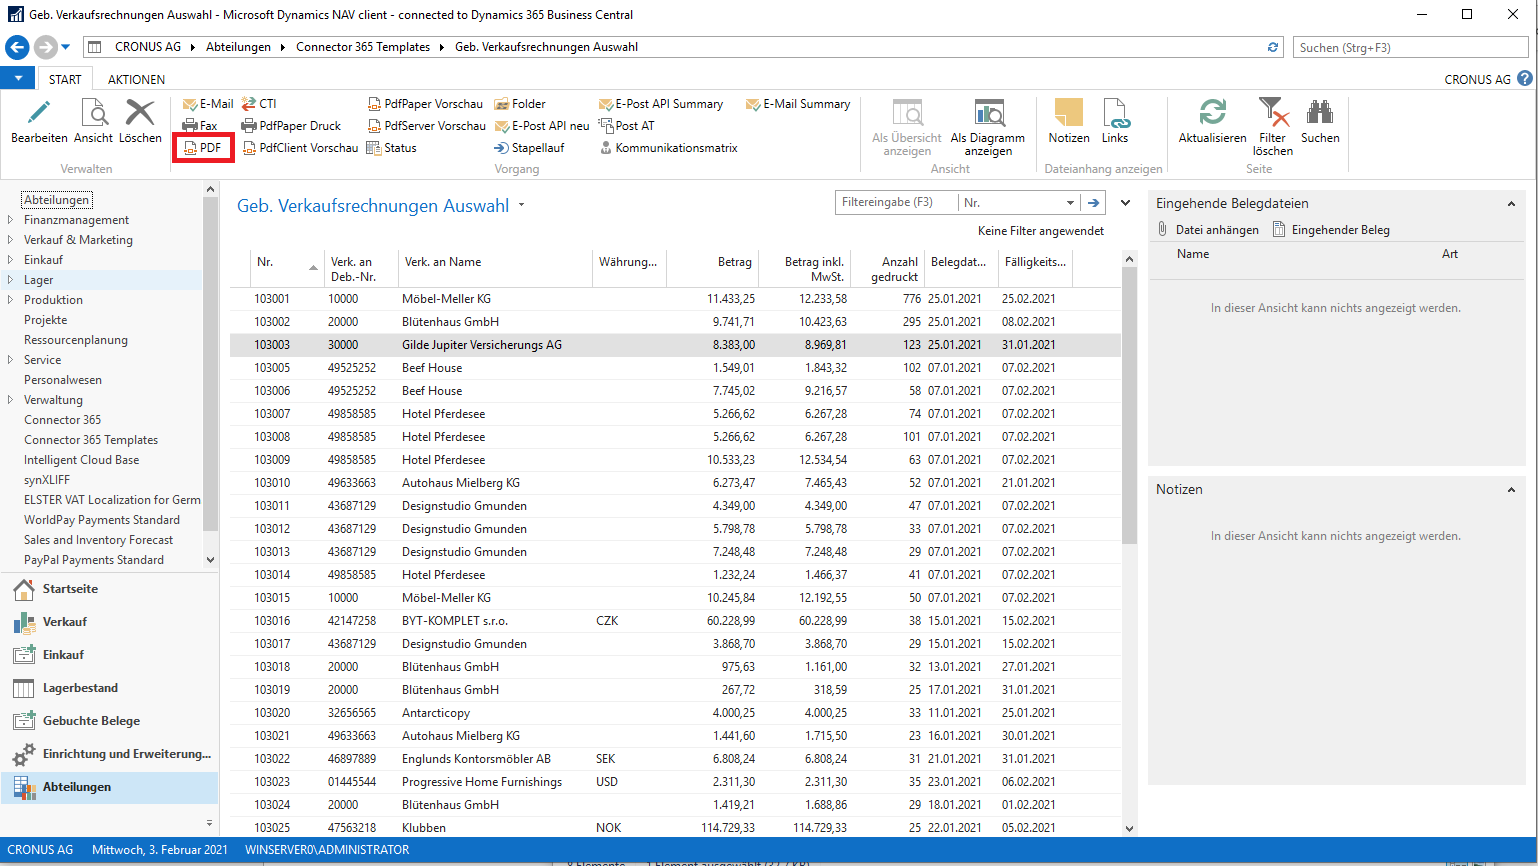
Task: Open Gebuchte Belege navigation section
Action: 109,721
